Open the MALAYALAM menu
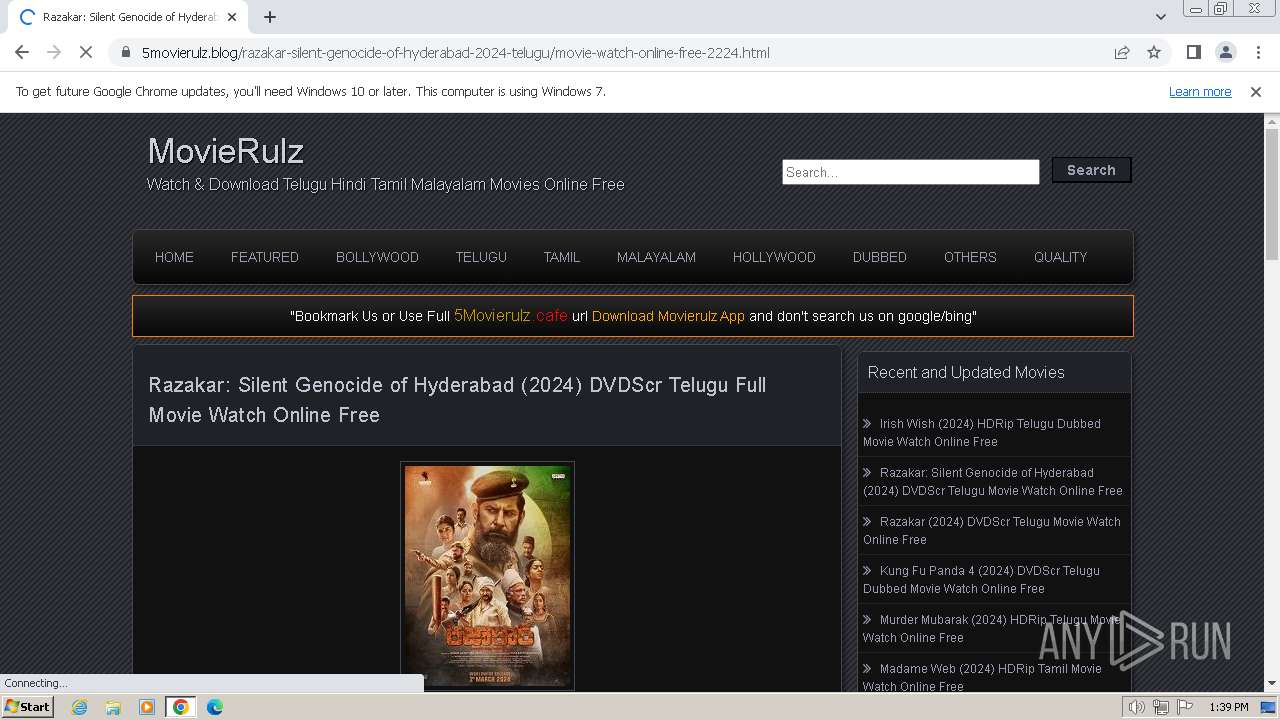 pos(656,257)
